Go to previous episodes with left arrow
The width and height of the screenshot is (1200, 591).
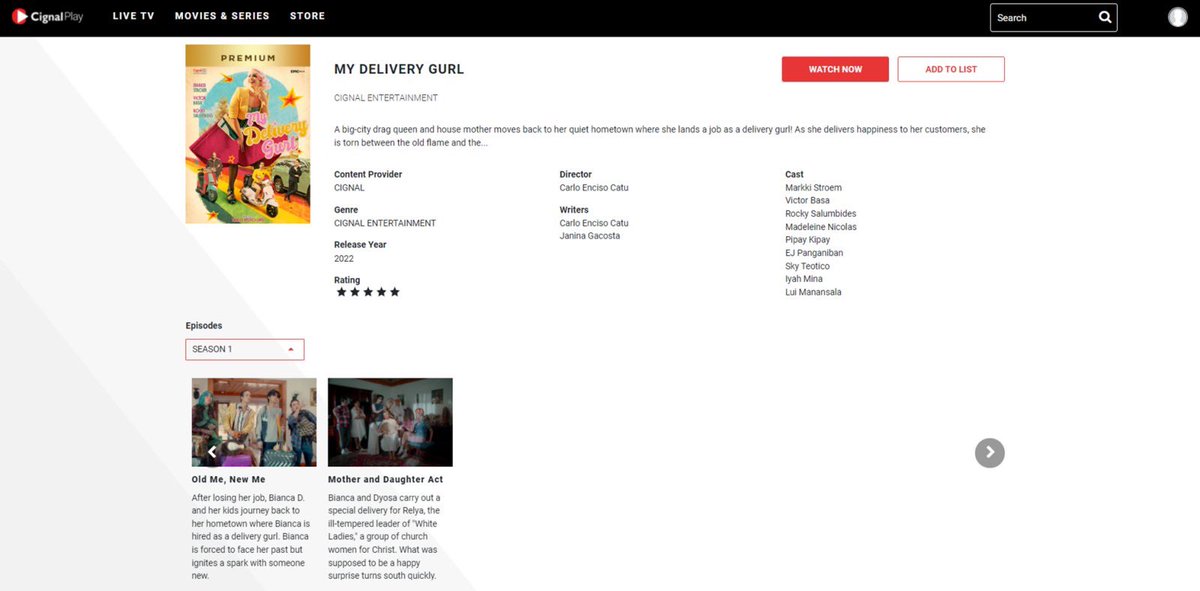[212, 452]
